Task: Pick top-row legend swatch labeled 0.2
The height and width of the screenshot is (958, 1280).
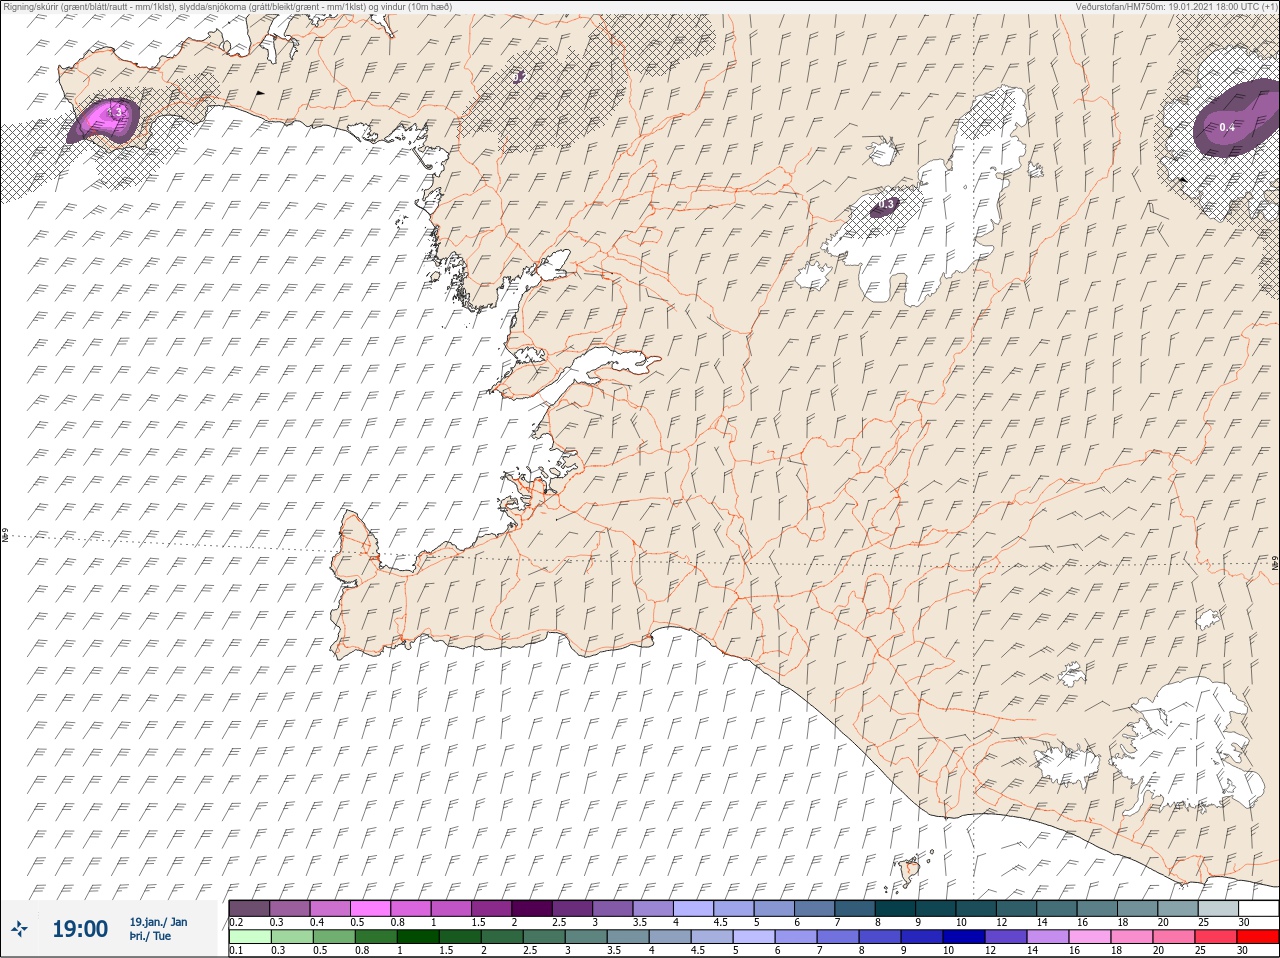Action: tap(249, 908)
